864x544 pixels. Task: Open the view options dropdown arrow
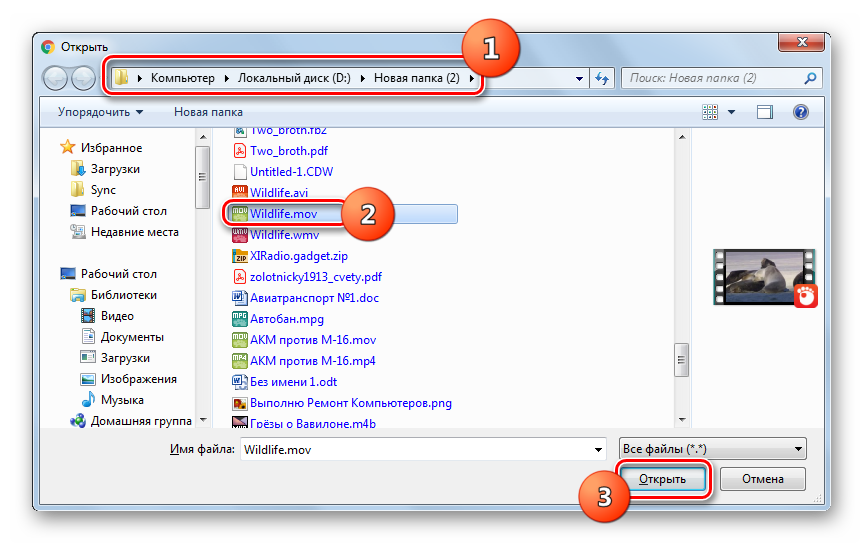click(731, 112)
